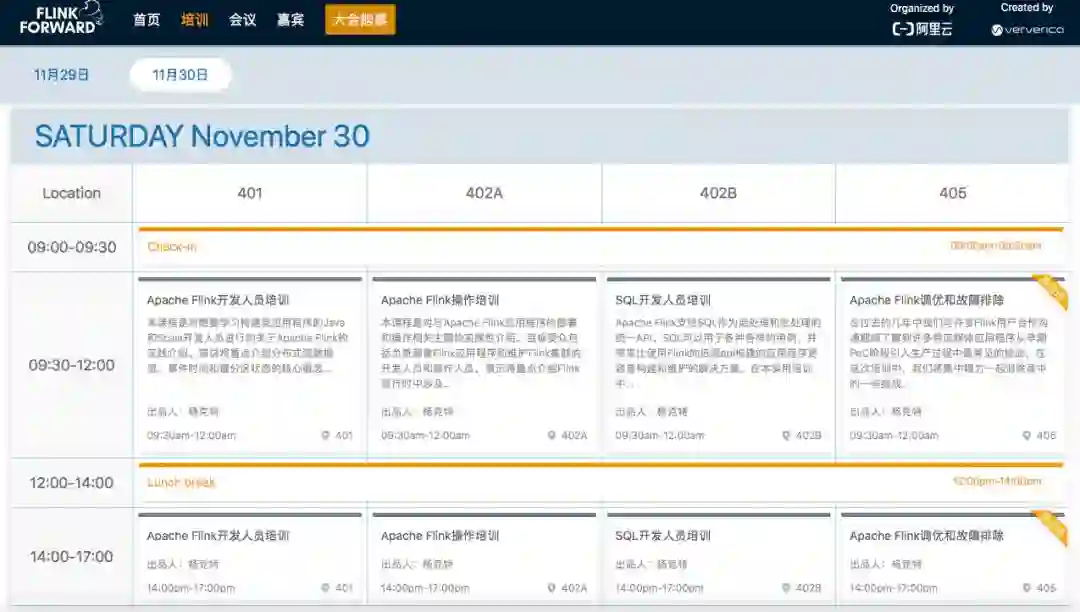Click Organized by label in header
This screenshot has height=612, width=1080.
pos(922,8)
